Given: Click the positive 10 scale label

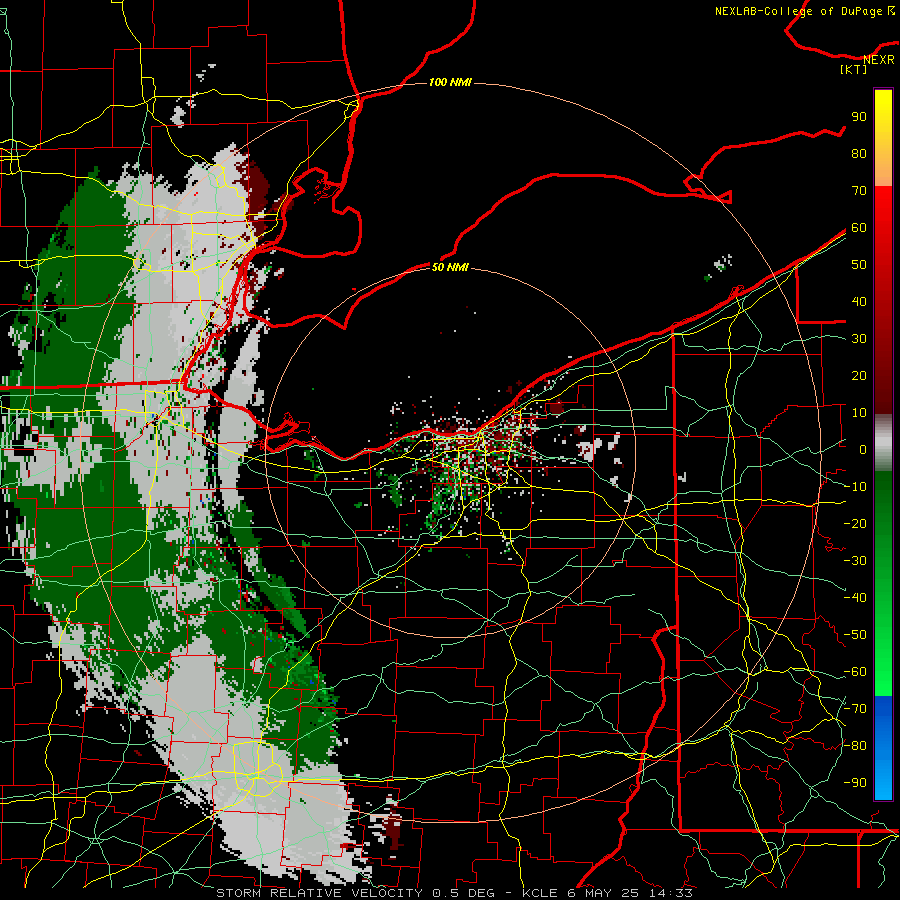Looking at the screenshot, I should (x=859, y=413).
